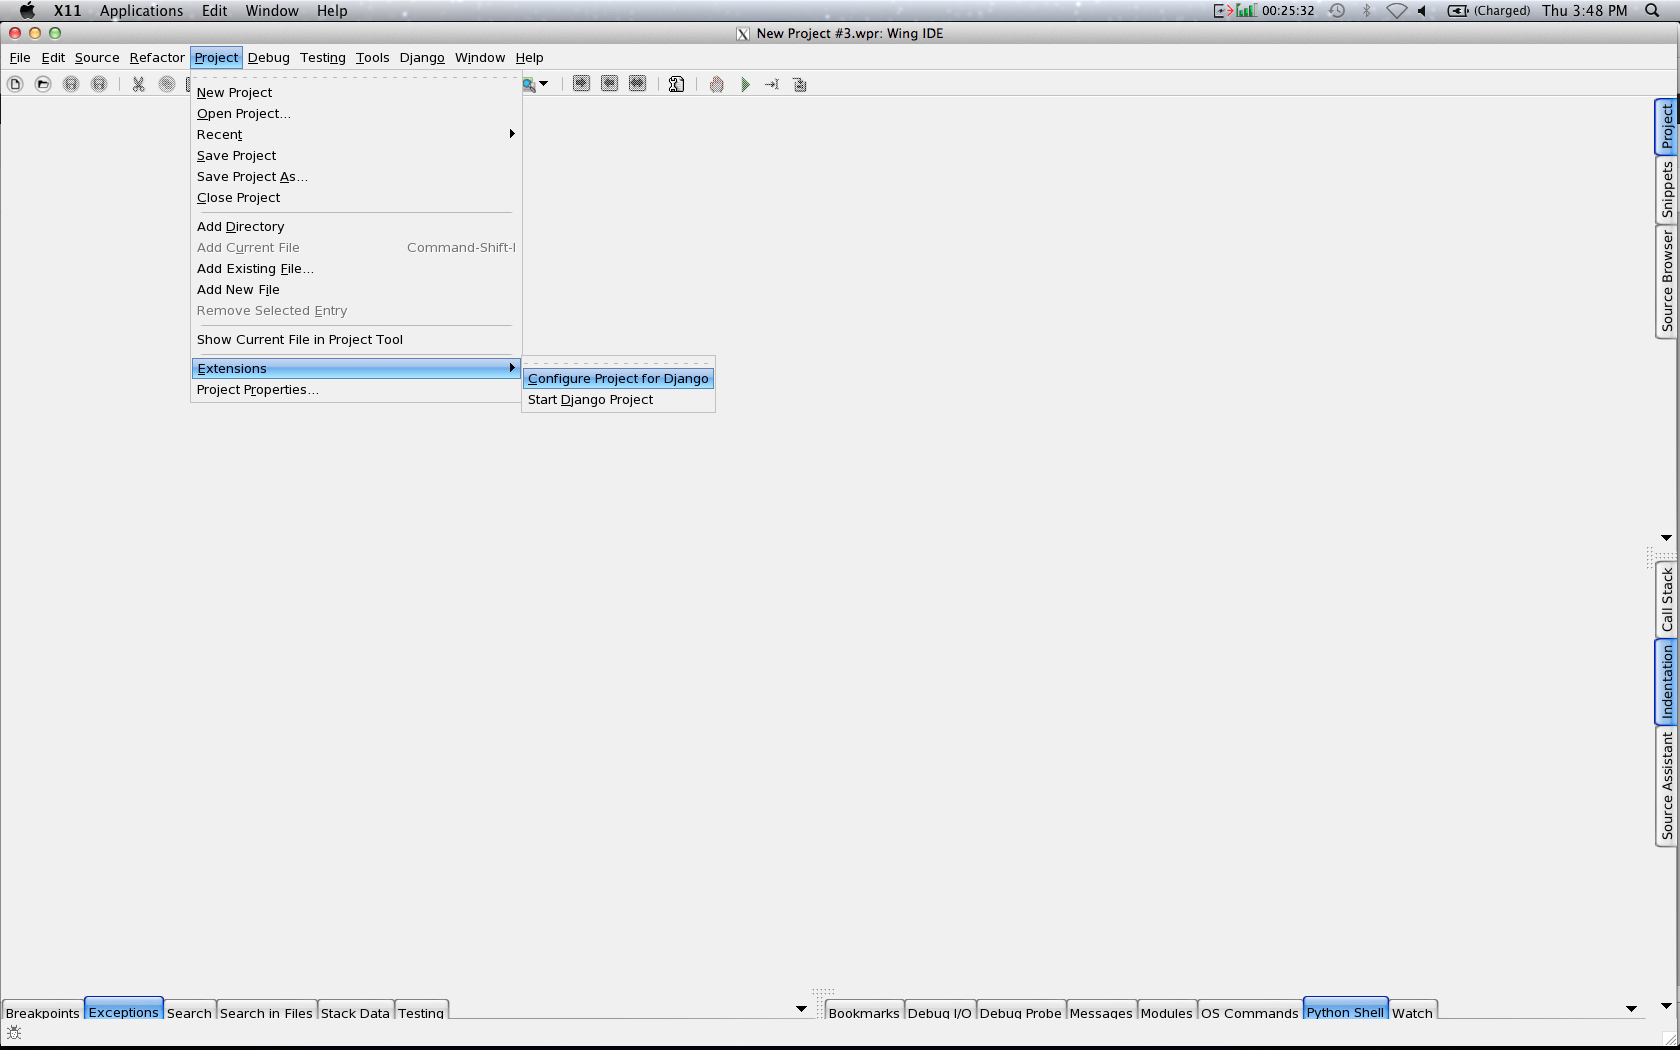Switch to the Source Assistant side tab
The image size is (1680, 1050).
click(1667, 785)
